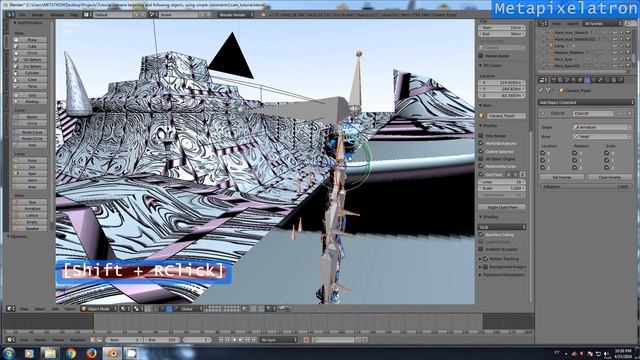Toggle World Background checkbox
Image resolution: width=640 pixels, height=360 pixels.
coord(481,143)
